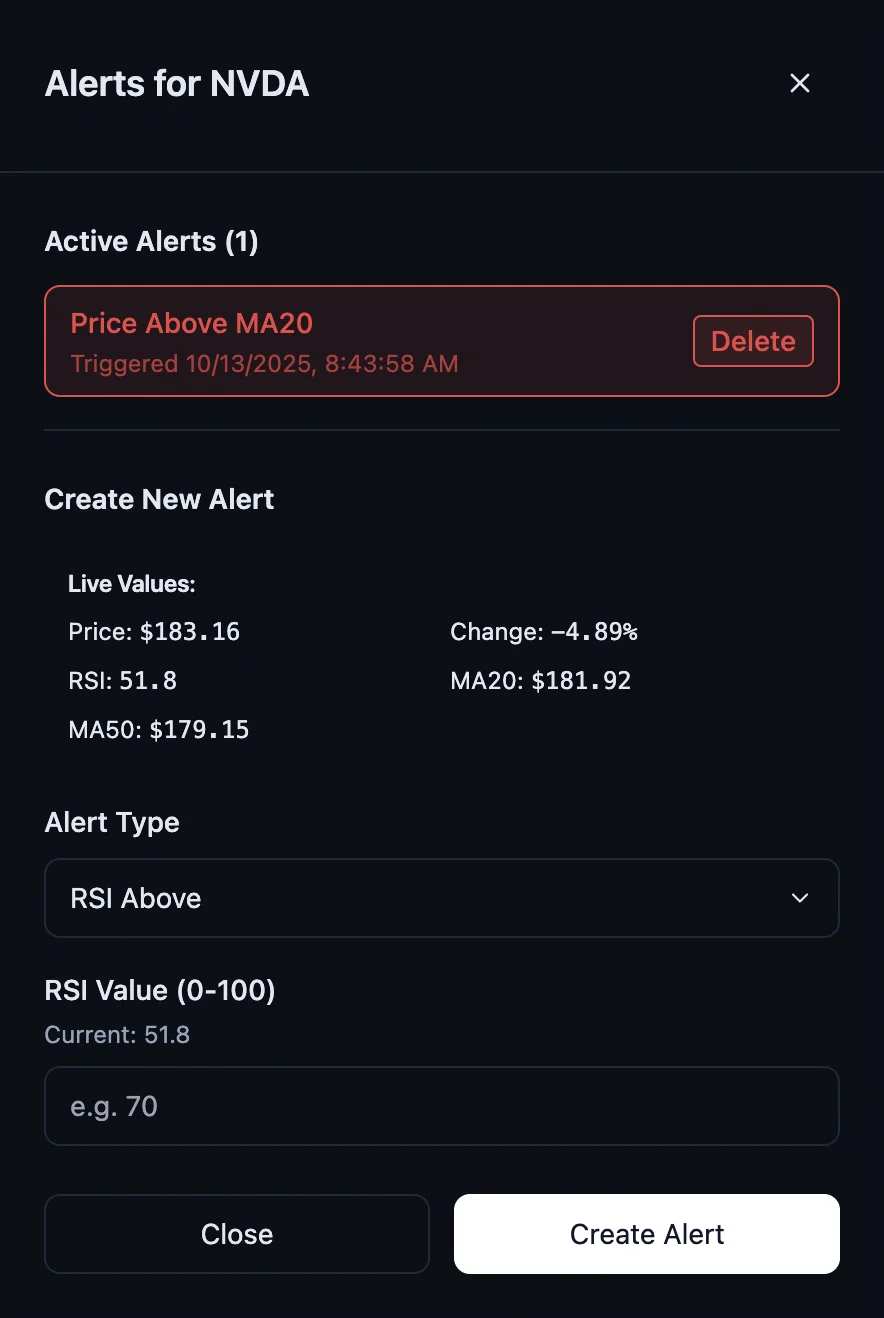Click the Alerts for NVDA title

pos(177,85)
